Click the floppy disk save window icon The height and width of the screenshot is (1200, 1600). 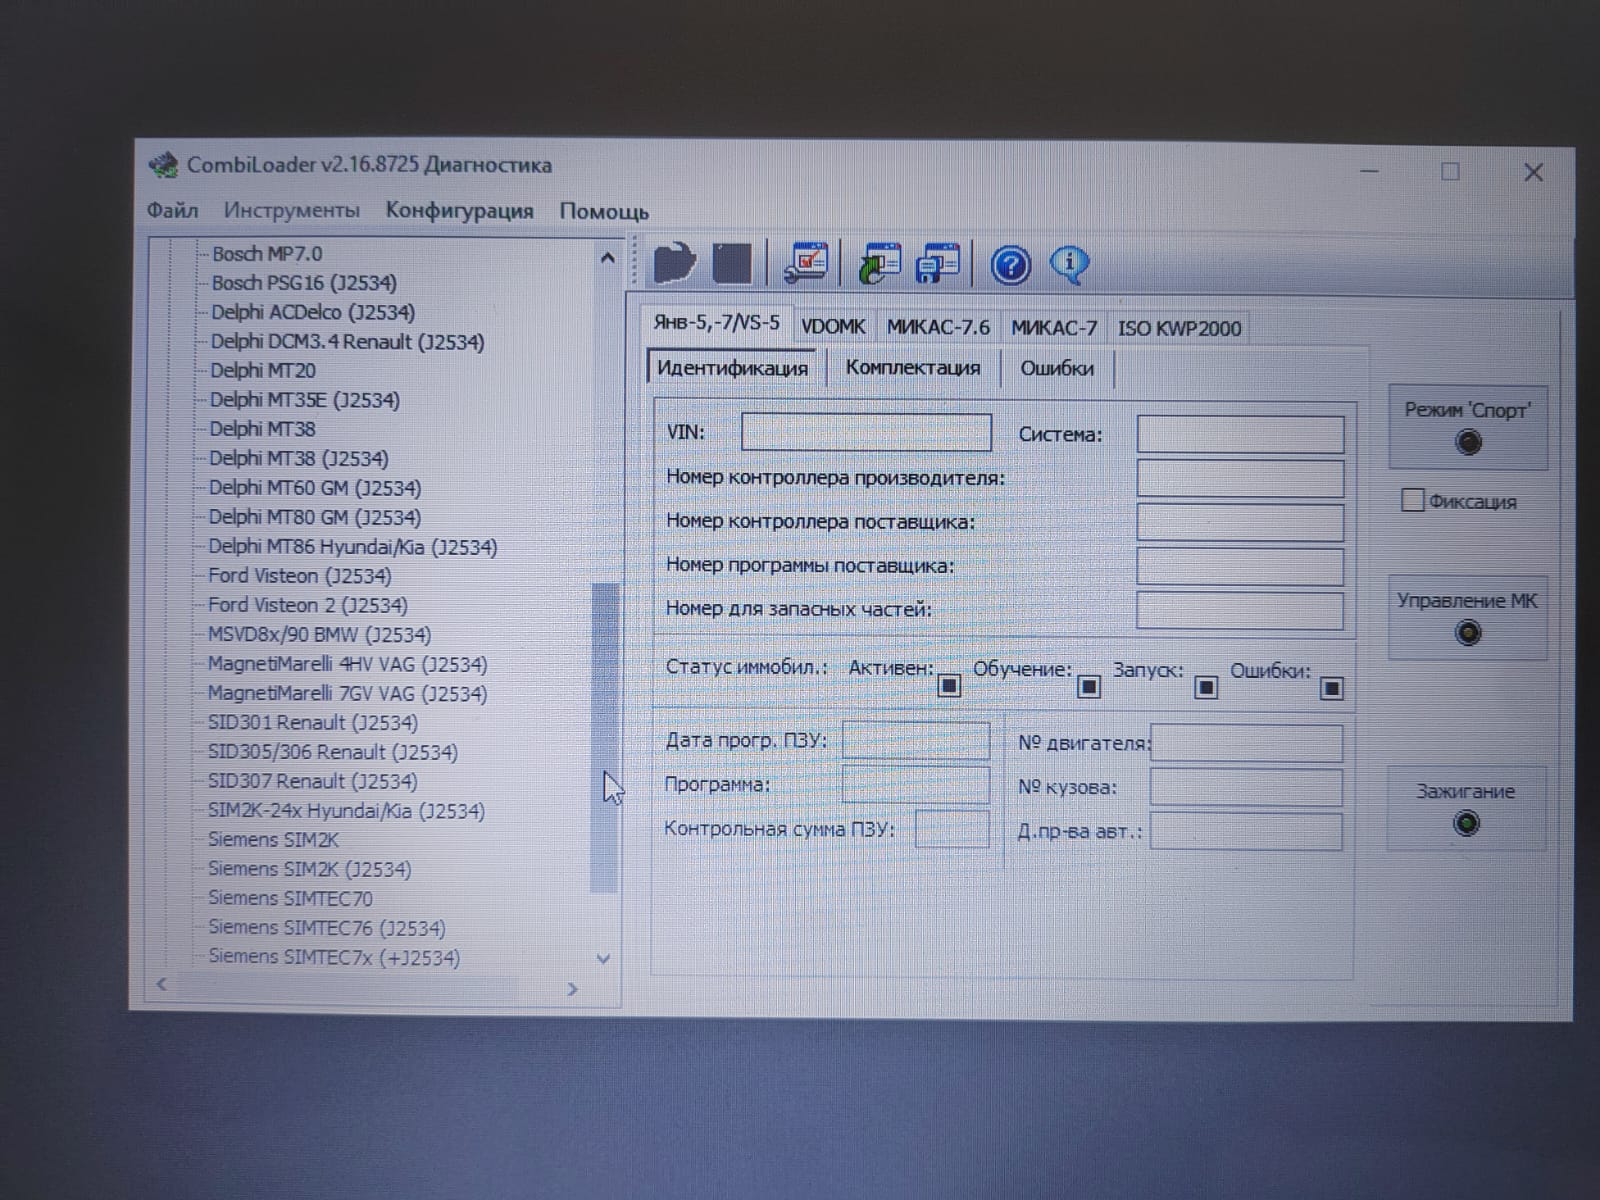point(938,265)
